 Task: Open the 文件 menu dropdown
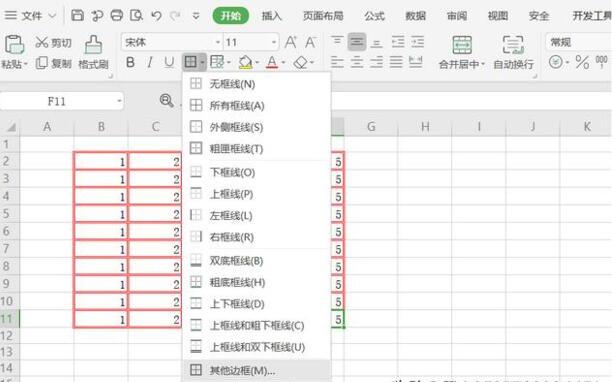(x=30, y=16)
